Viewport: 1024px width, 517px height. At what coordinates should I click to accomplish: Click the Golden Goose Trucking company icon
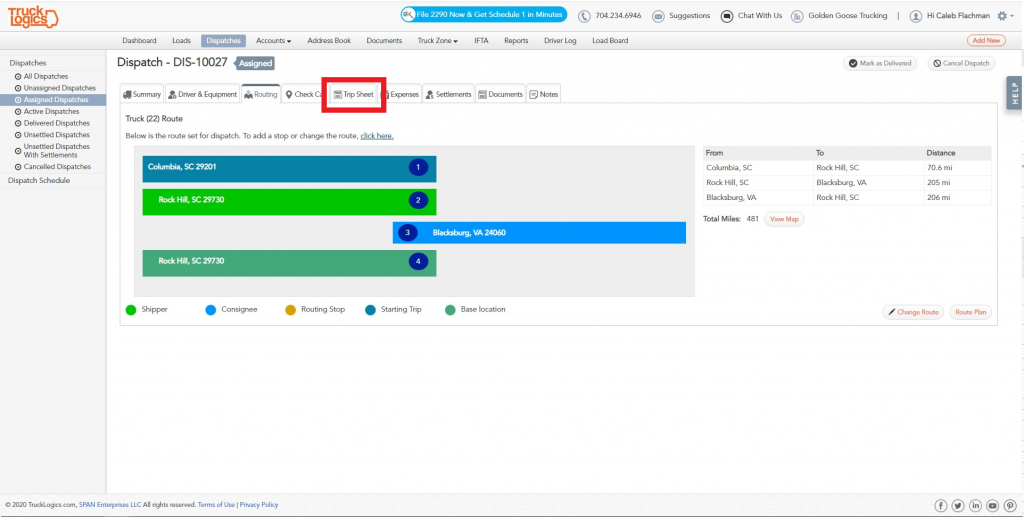[797, 16]
